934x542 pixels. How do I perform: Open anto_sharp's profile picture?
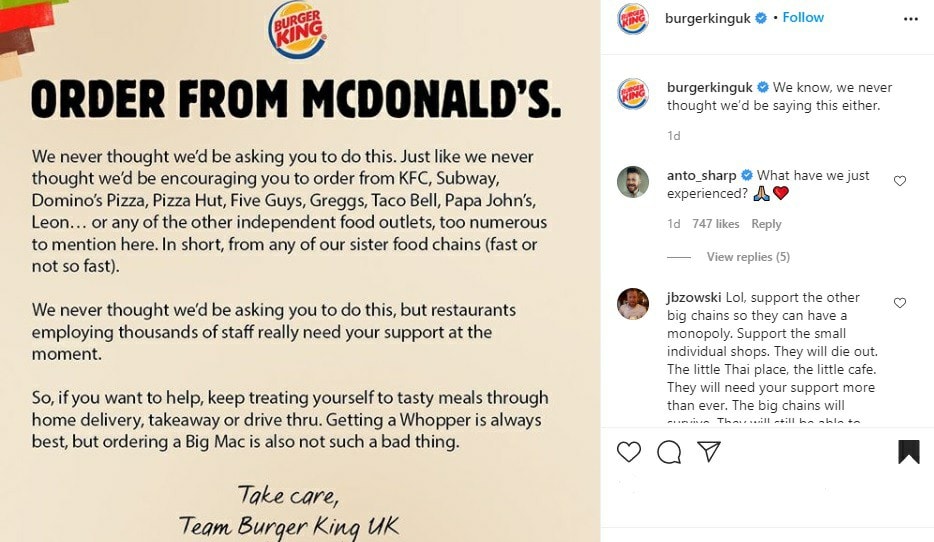click(x=633, y=182)
